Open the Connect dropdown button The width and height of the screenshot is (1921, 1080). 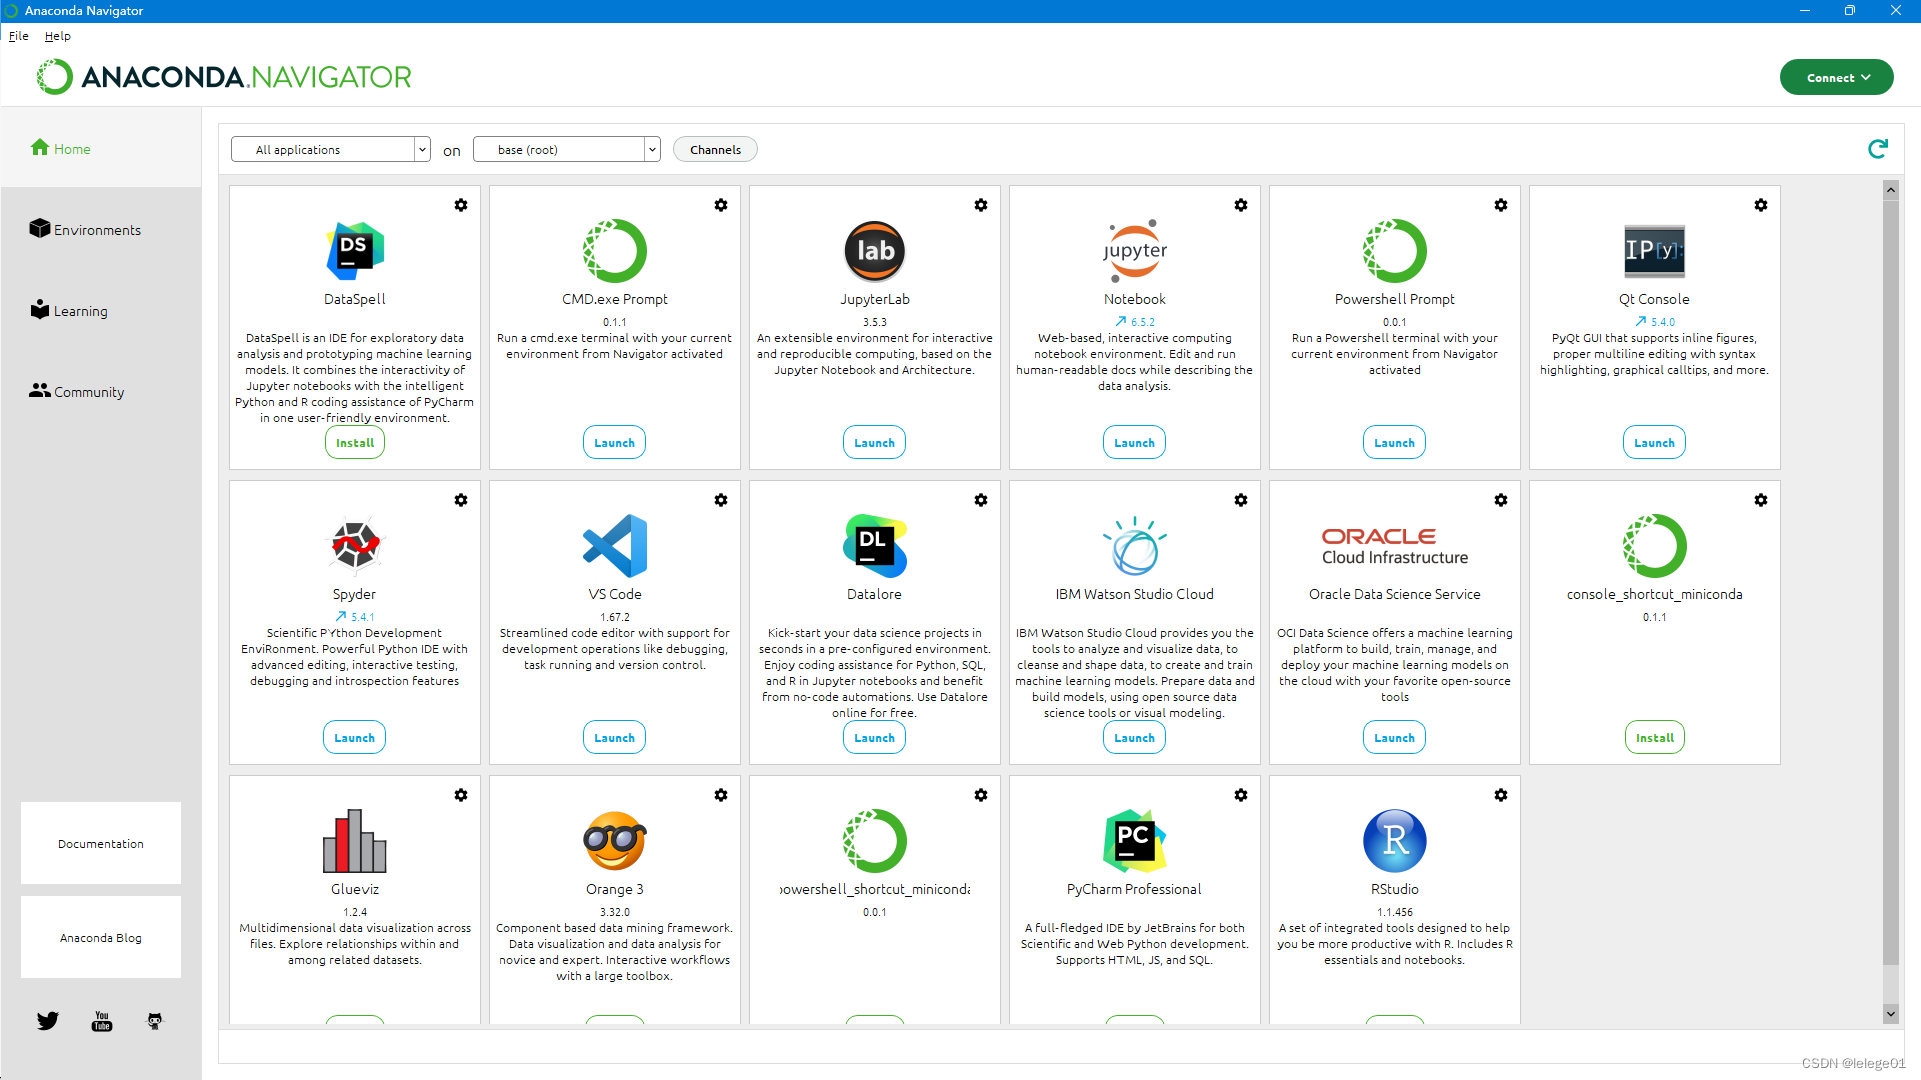[x=1837, y=77]
